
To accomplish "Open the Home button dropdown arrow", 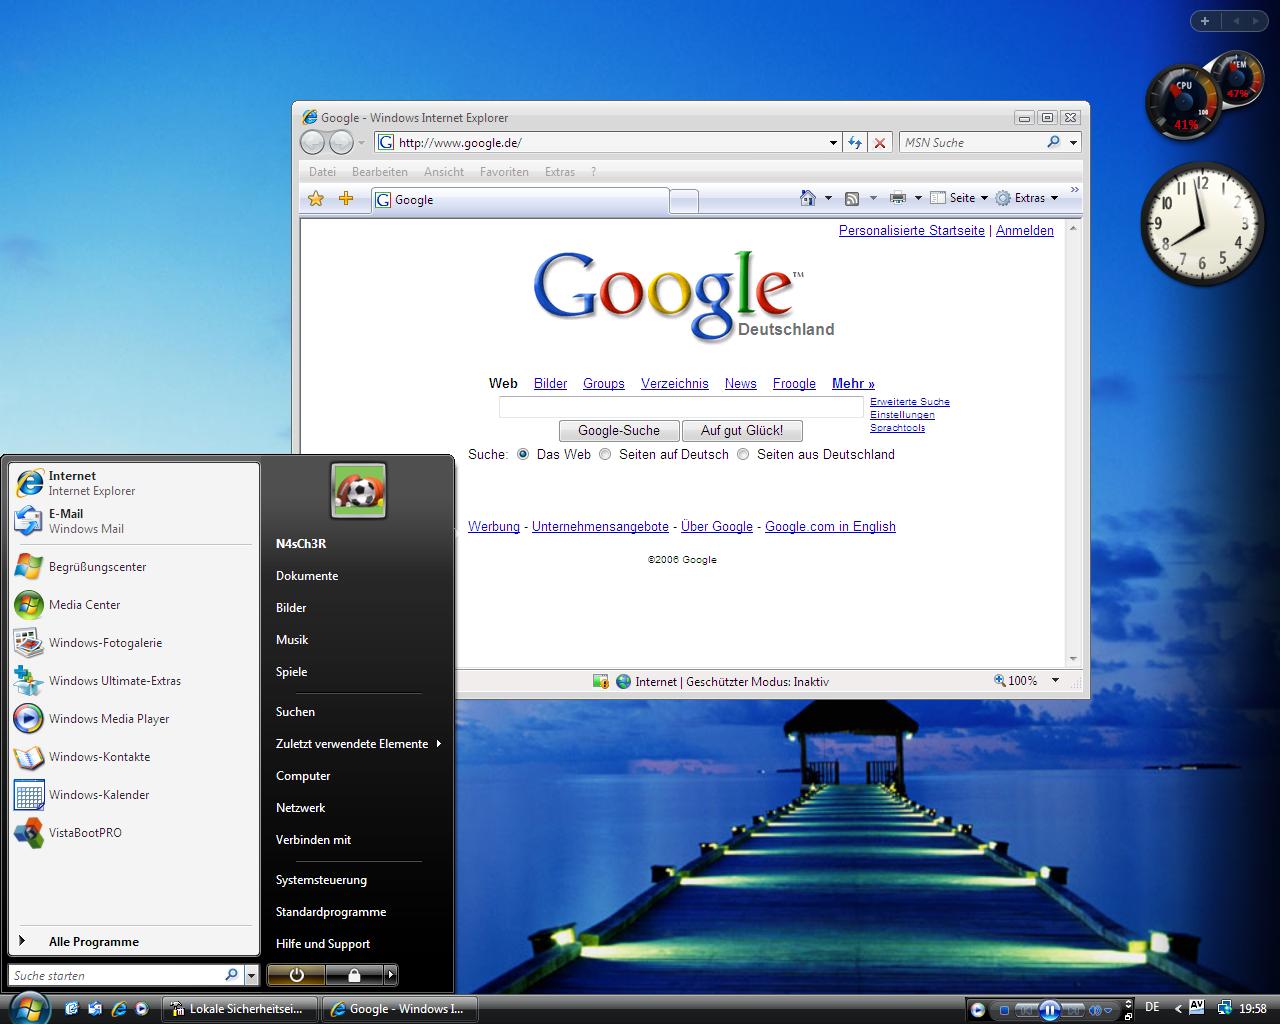I will [828, 198].
